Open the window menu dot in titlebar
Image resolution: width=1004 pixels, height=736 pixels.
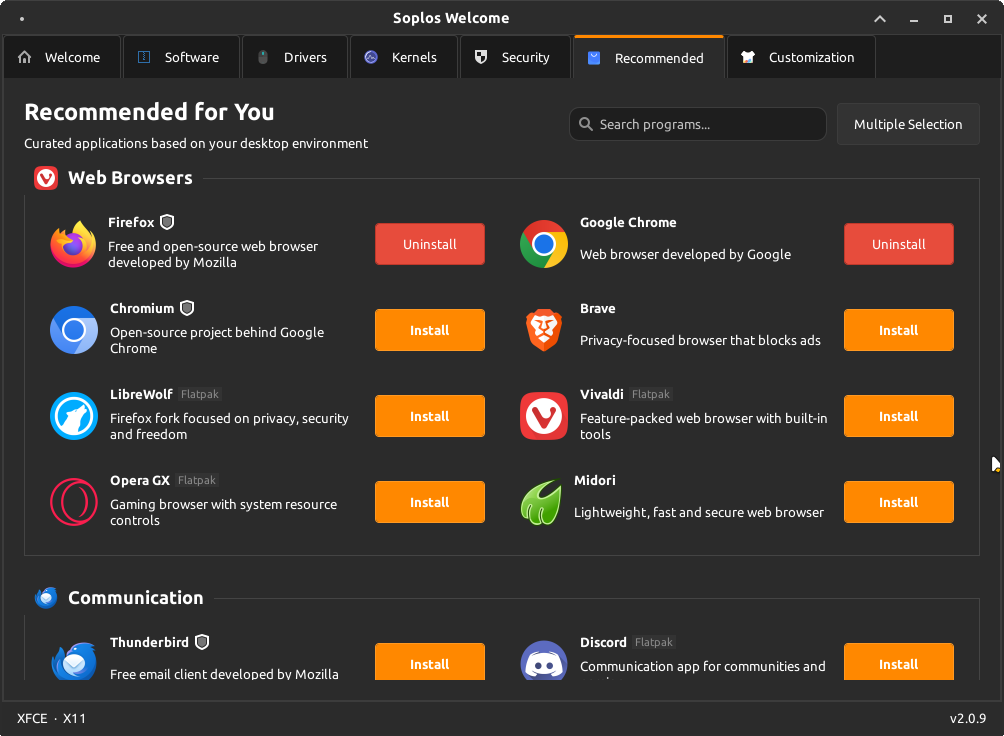22,19
